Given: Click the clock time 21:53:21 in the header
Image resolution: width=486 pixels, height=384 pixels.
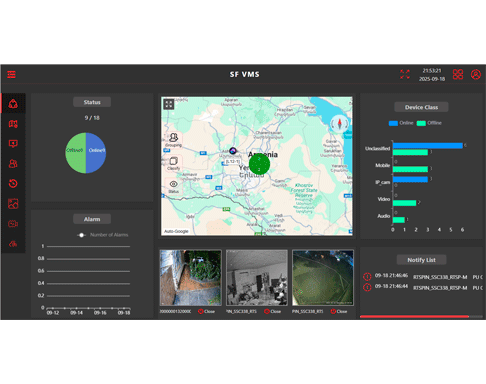Looking at the screenshot, I should click(432, 71).
